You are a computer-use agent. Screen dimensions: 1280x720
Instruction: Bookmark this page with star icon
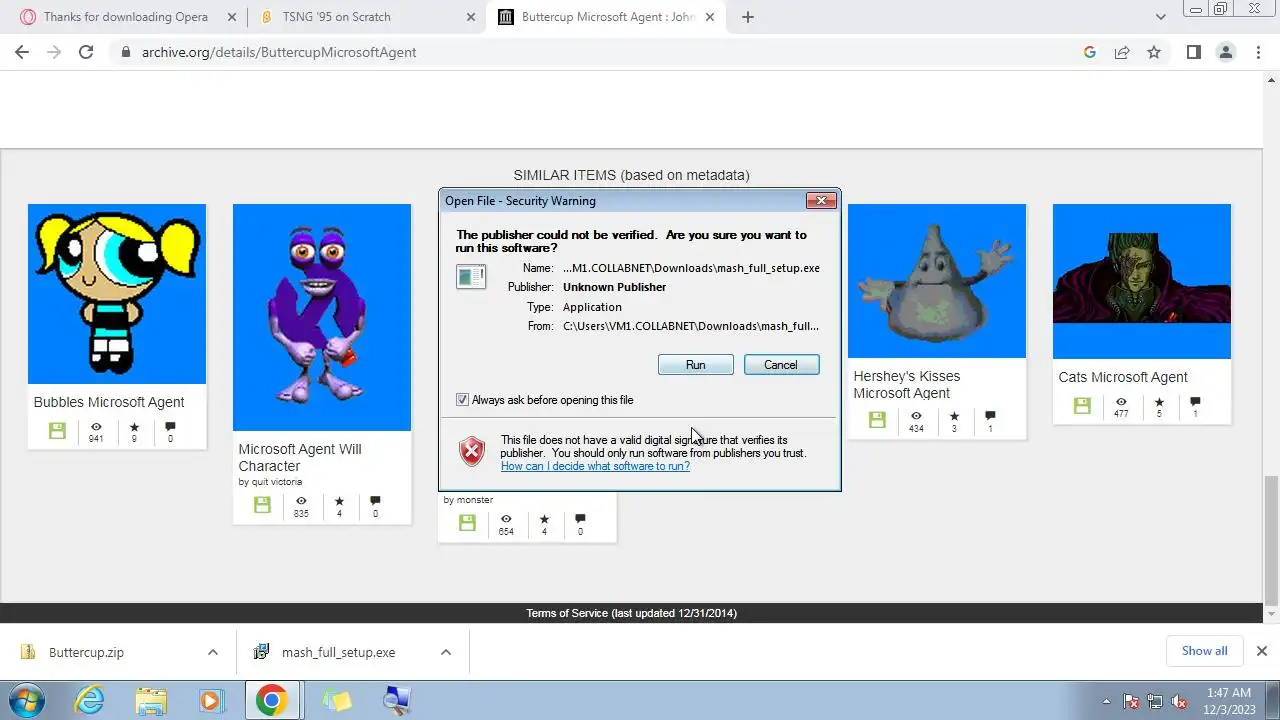pyautogui.click(x=1154, y=52)
